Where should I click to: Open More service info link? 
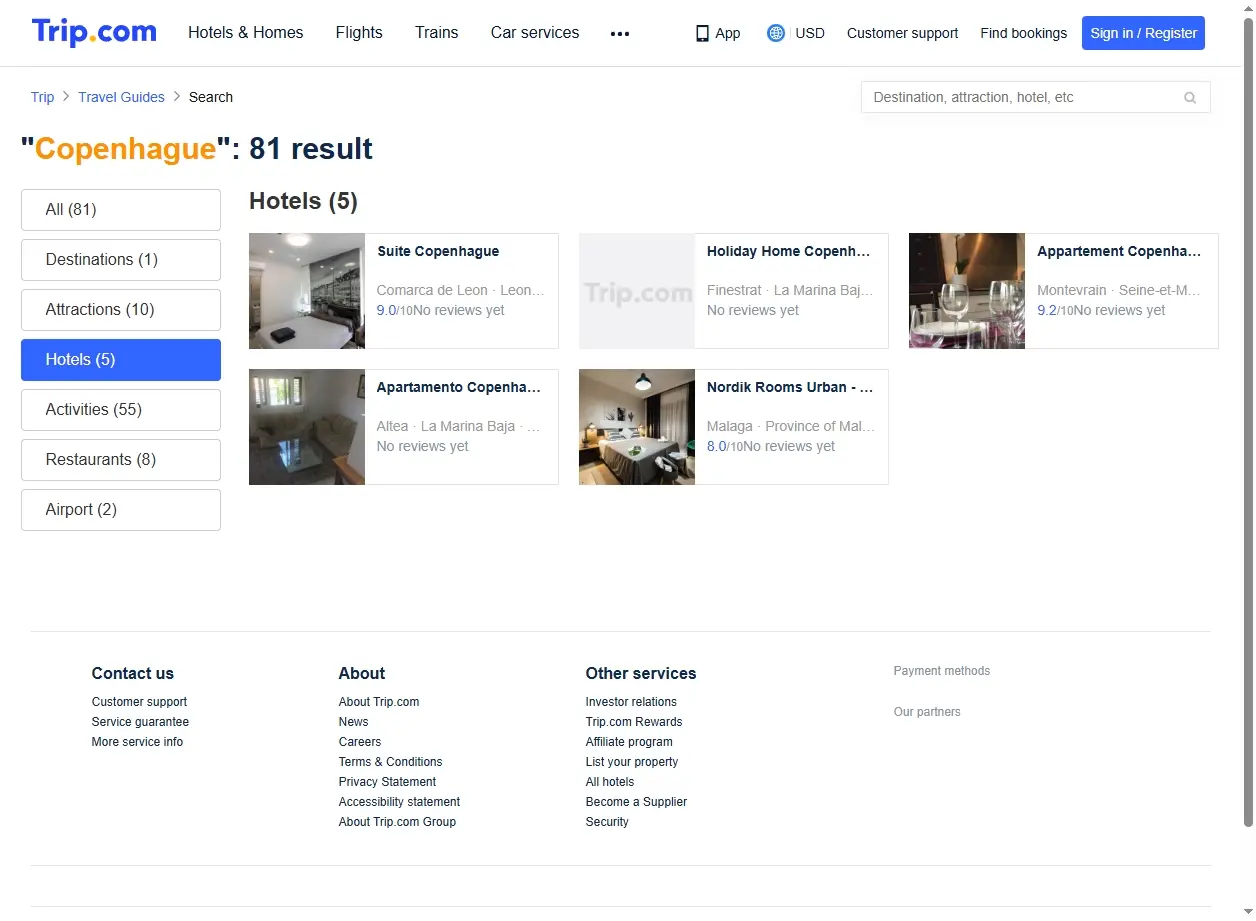click(137, 742)
